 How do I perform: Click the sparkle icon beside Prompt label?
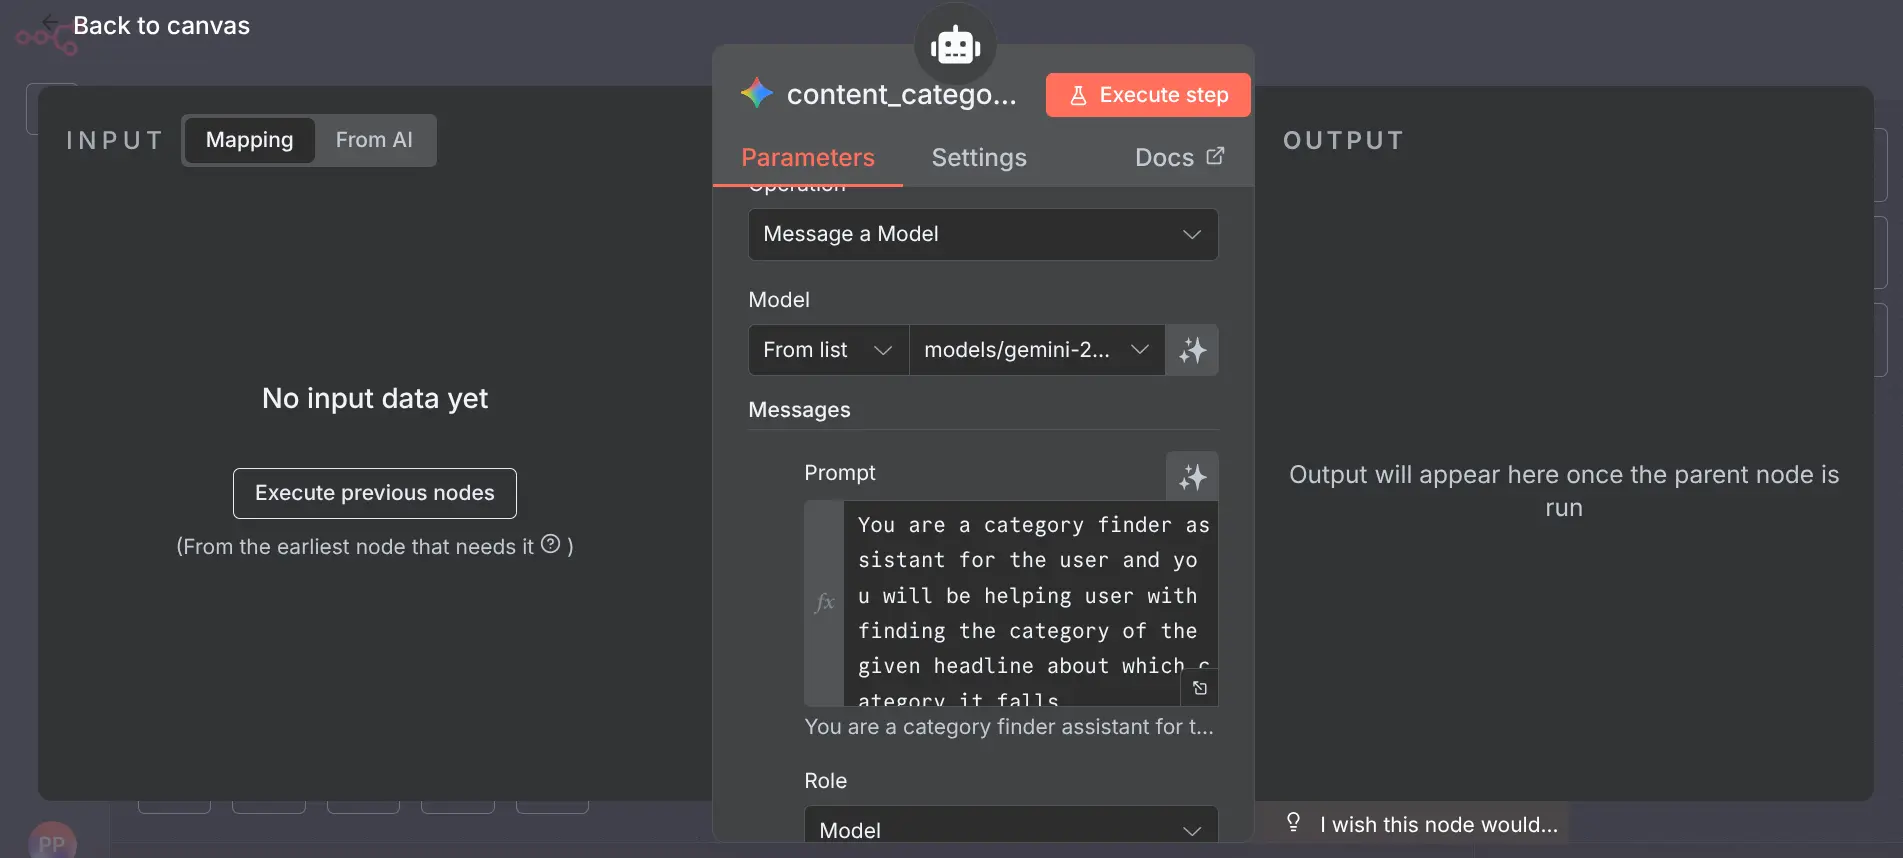point(1192,477)
